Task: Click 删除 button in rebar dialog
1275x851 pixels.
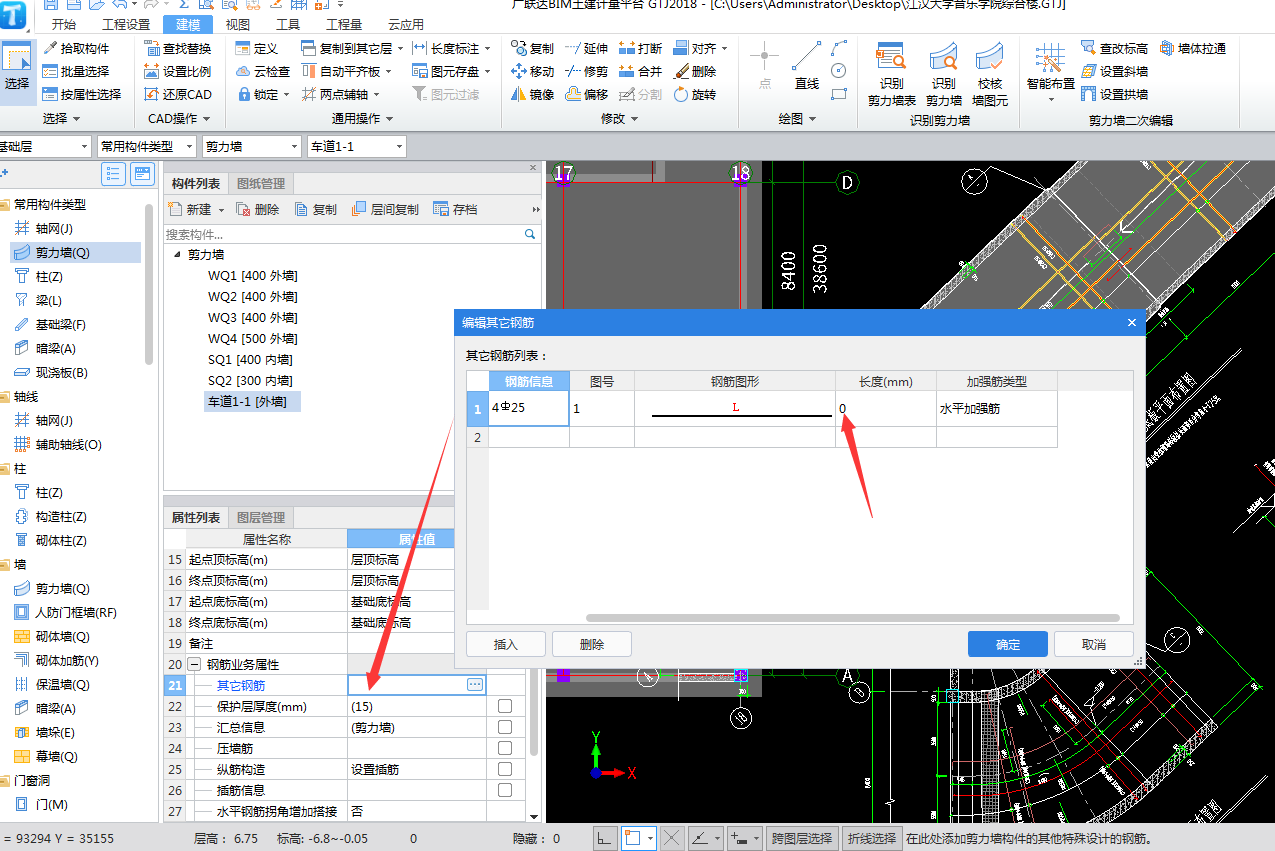Action: pos(592,644)
